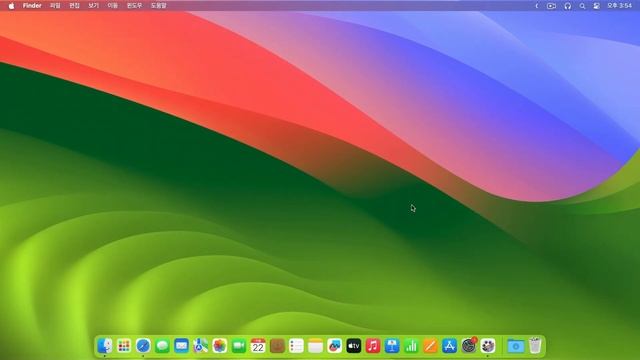
Task: Open Control Center from menu bar
Action: point(597,6)
